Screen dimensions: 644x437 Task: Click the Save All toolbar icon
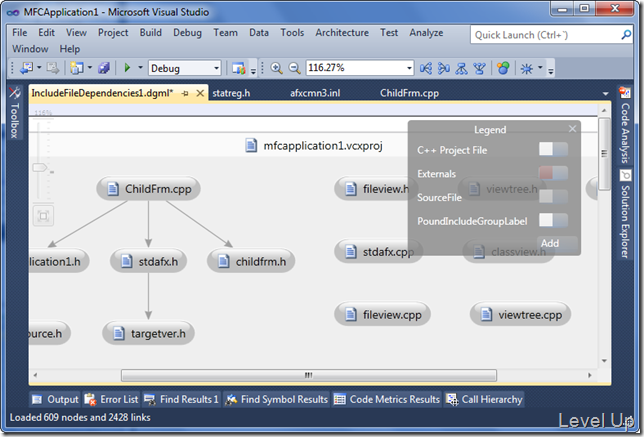(104, 68)
